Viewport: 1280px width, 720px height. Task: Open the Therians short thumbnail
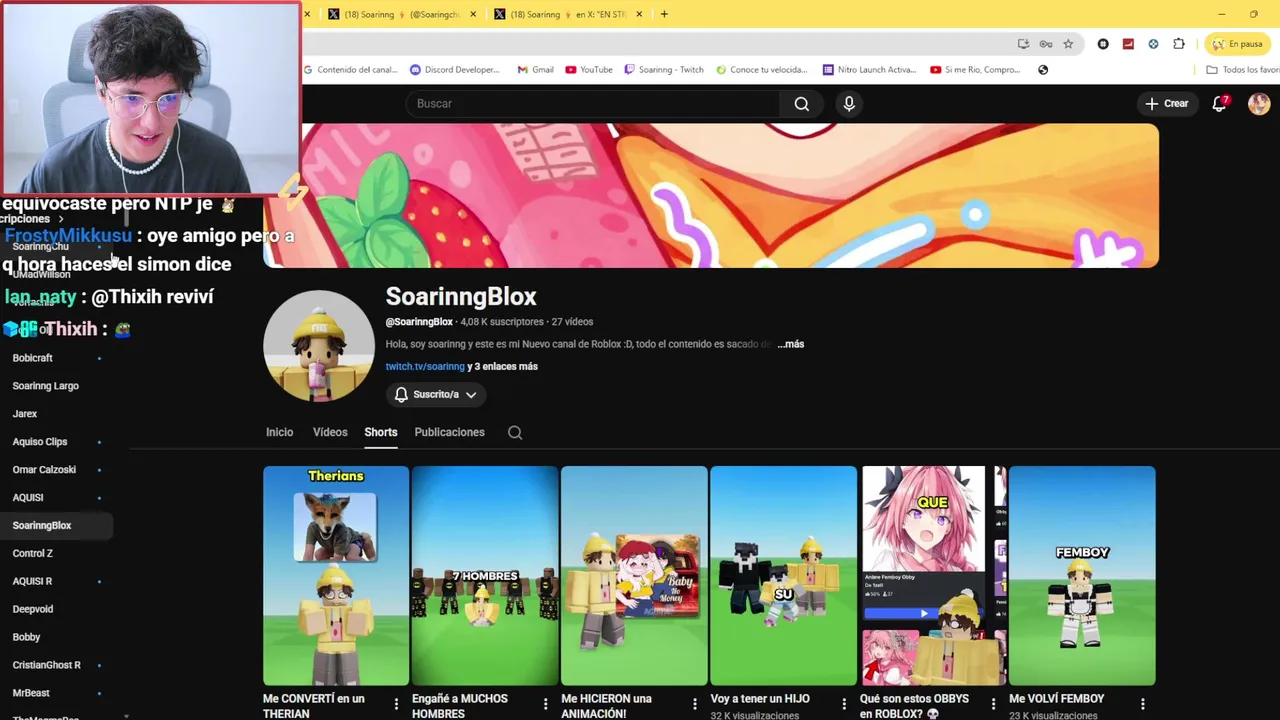coord(336,576)
